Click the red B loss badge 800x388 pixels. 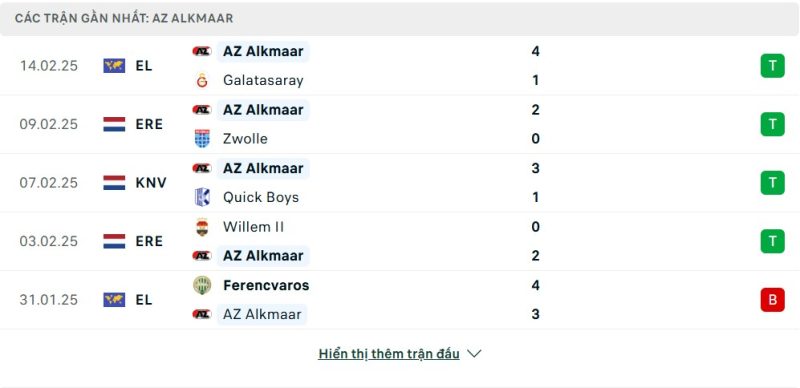coord(772,300)
